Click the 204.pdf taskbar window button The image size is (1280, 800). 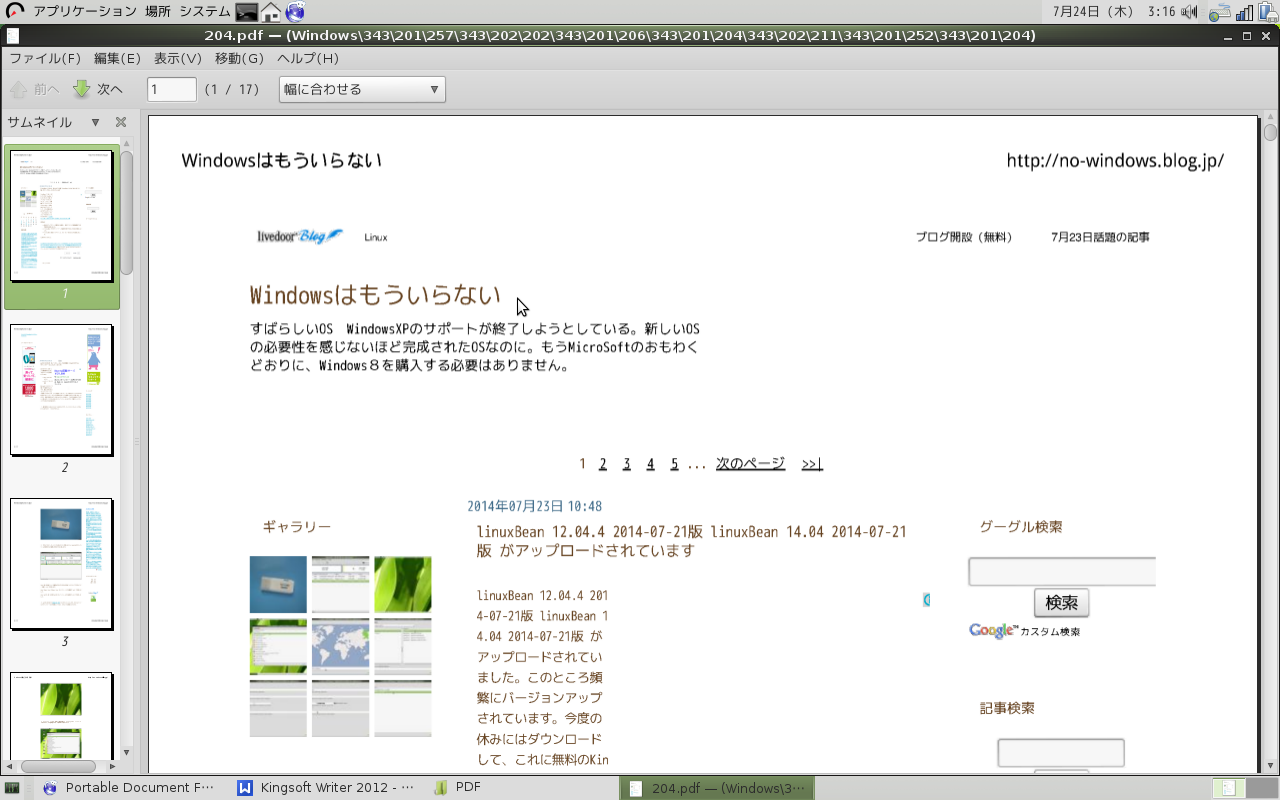point(716,788)
